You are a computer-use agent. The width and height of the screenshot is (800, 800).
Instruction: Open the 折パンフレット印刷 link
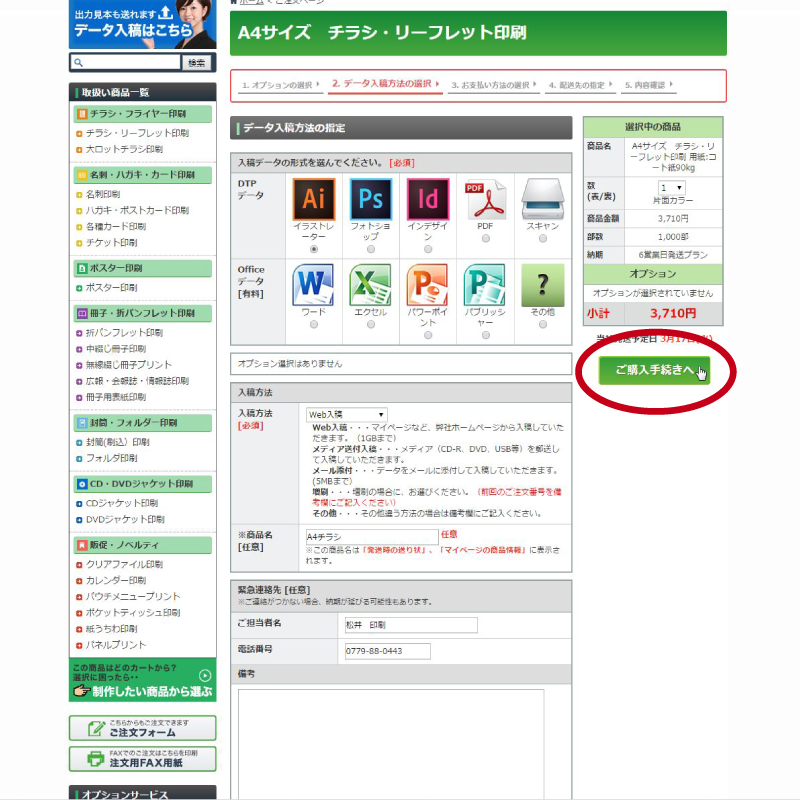124,333
